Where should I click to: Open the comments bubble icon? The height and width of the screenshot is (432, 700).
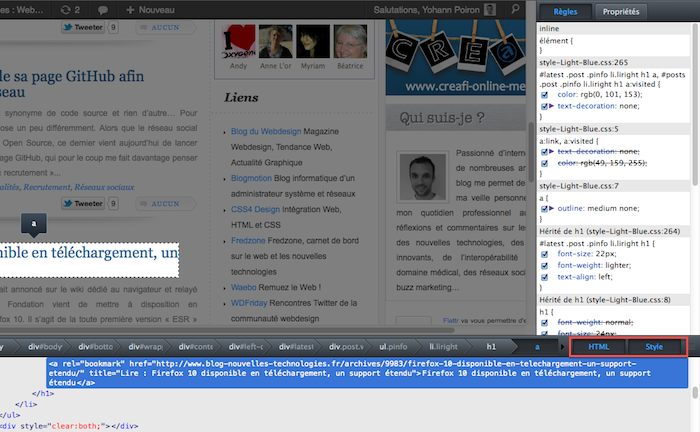103,8
